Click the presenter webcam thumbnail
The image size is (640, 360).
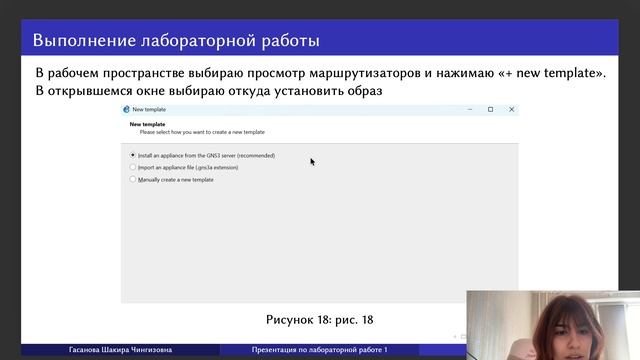[553, 325]
